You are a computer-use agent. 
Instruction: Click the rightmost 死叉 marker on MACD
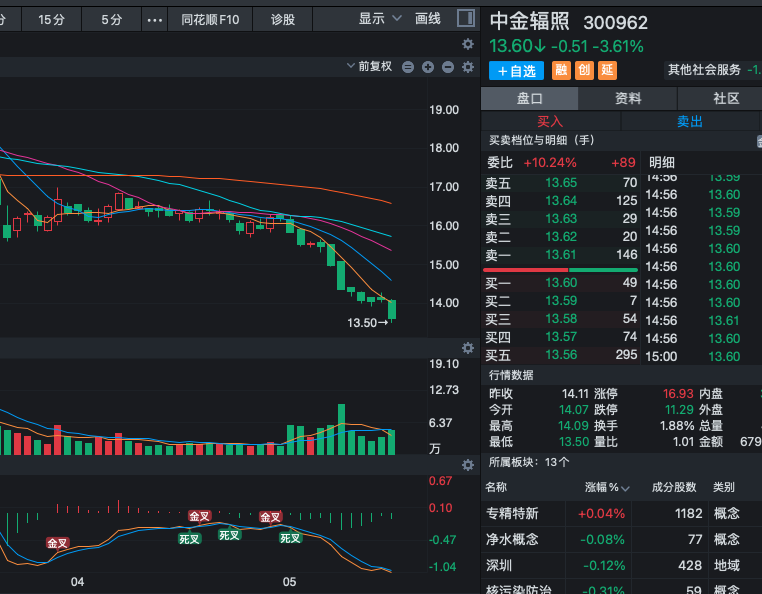point(290,538)
